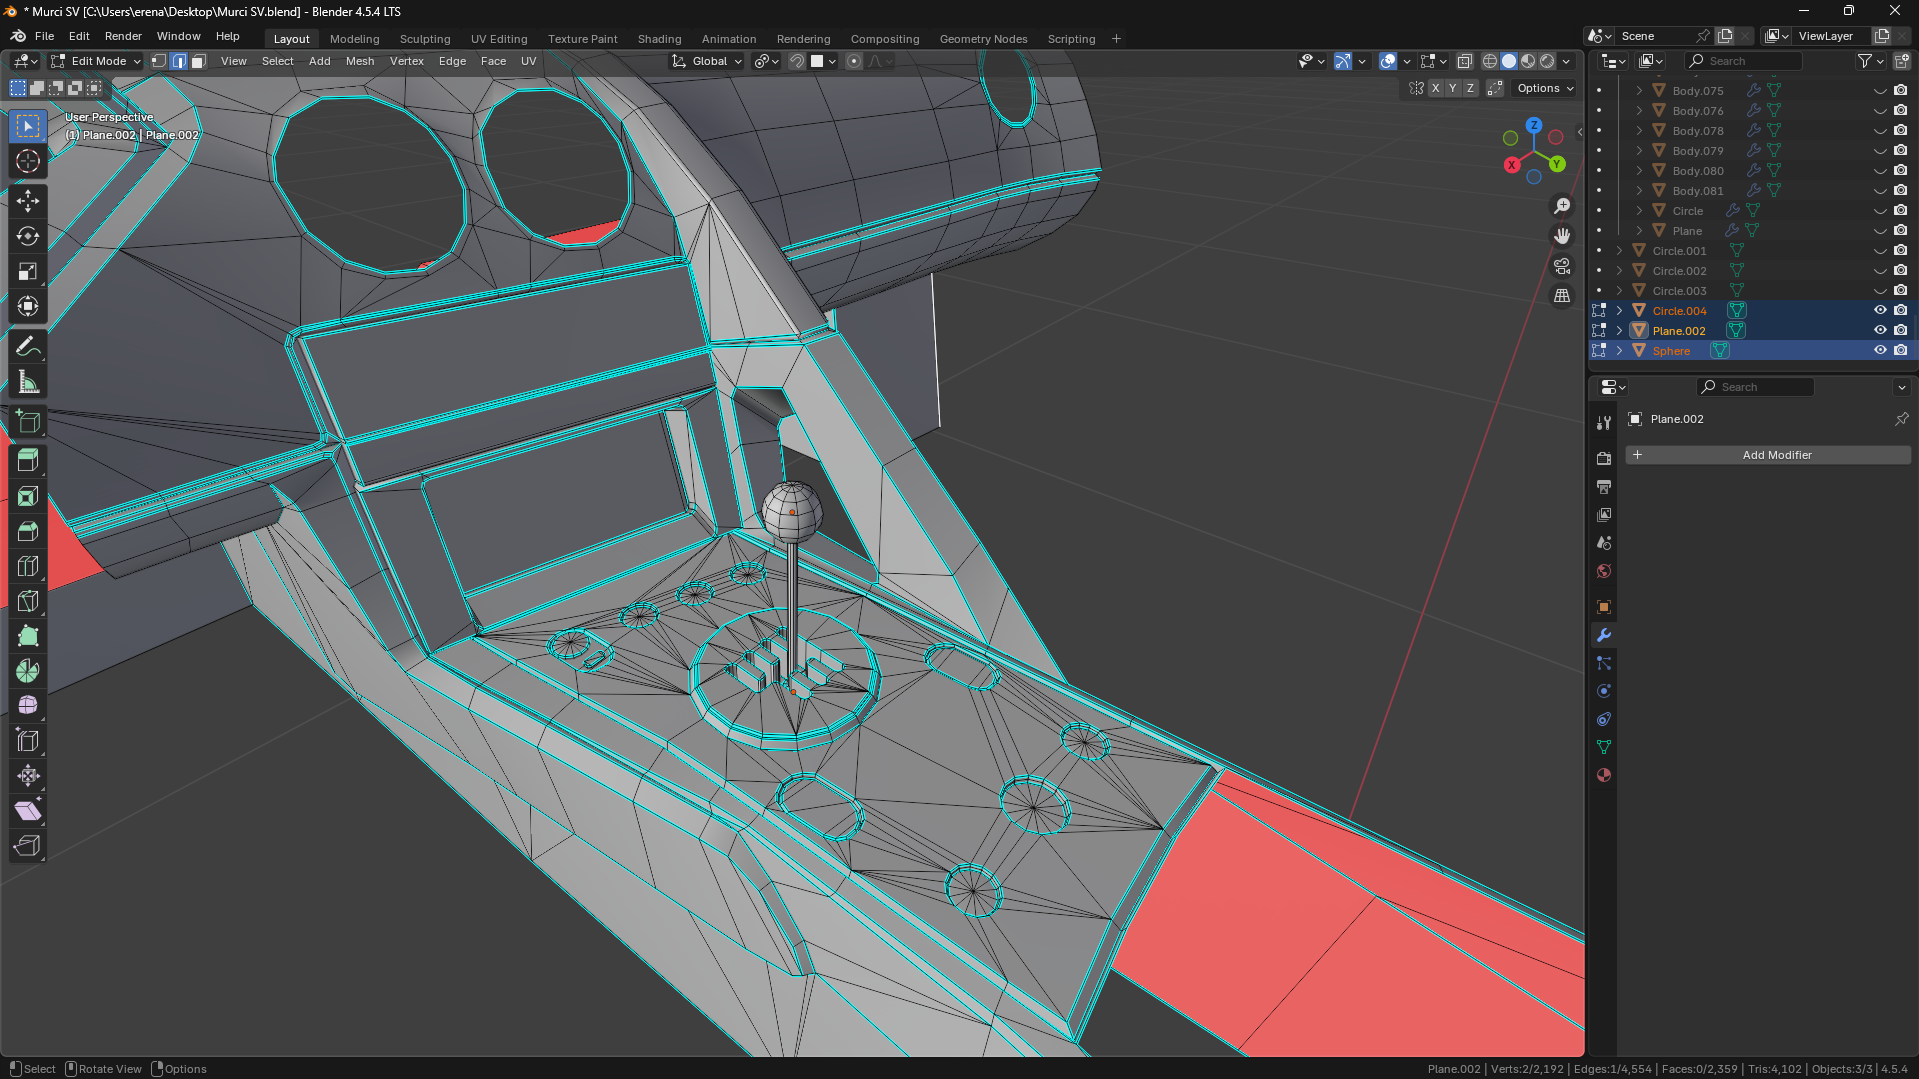1919x1079 pixels.
Task: Select the Inset Faces tool
Action: tap(28, 496)
